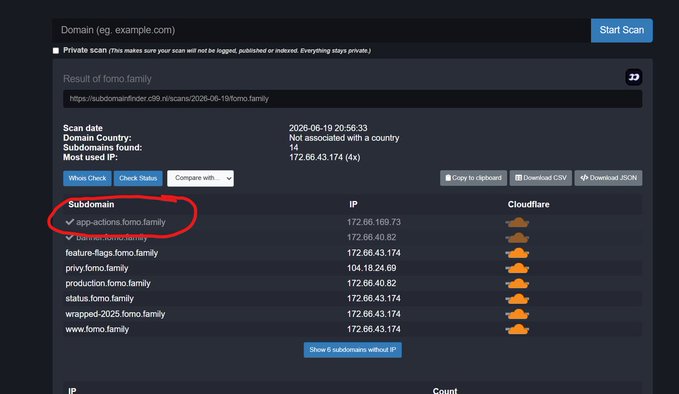The image size is (679, 394).
Task: Show 6 subdomains without IP
Action: [x=352, y=350]
